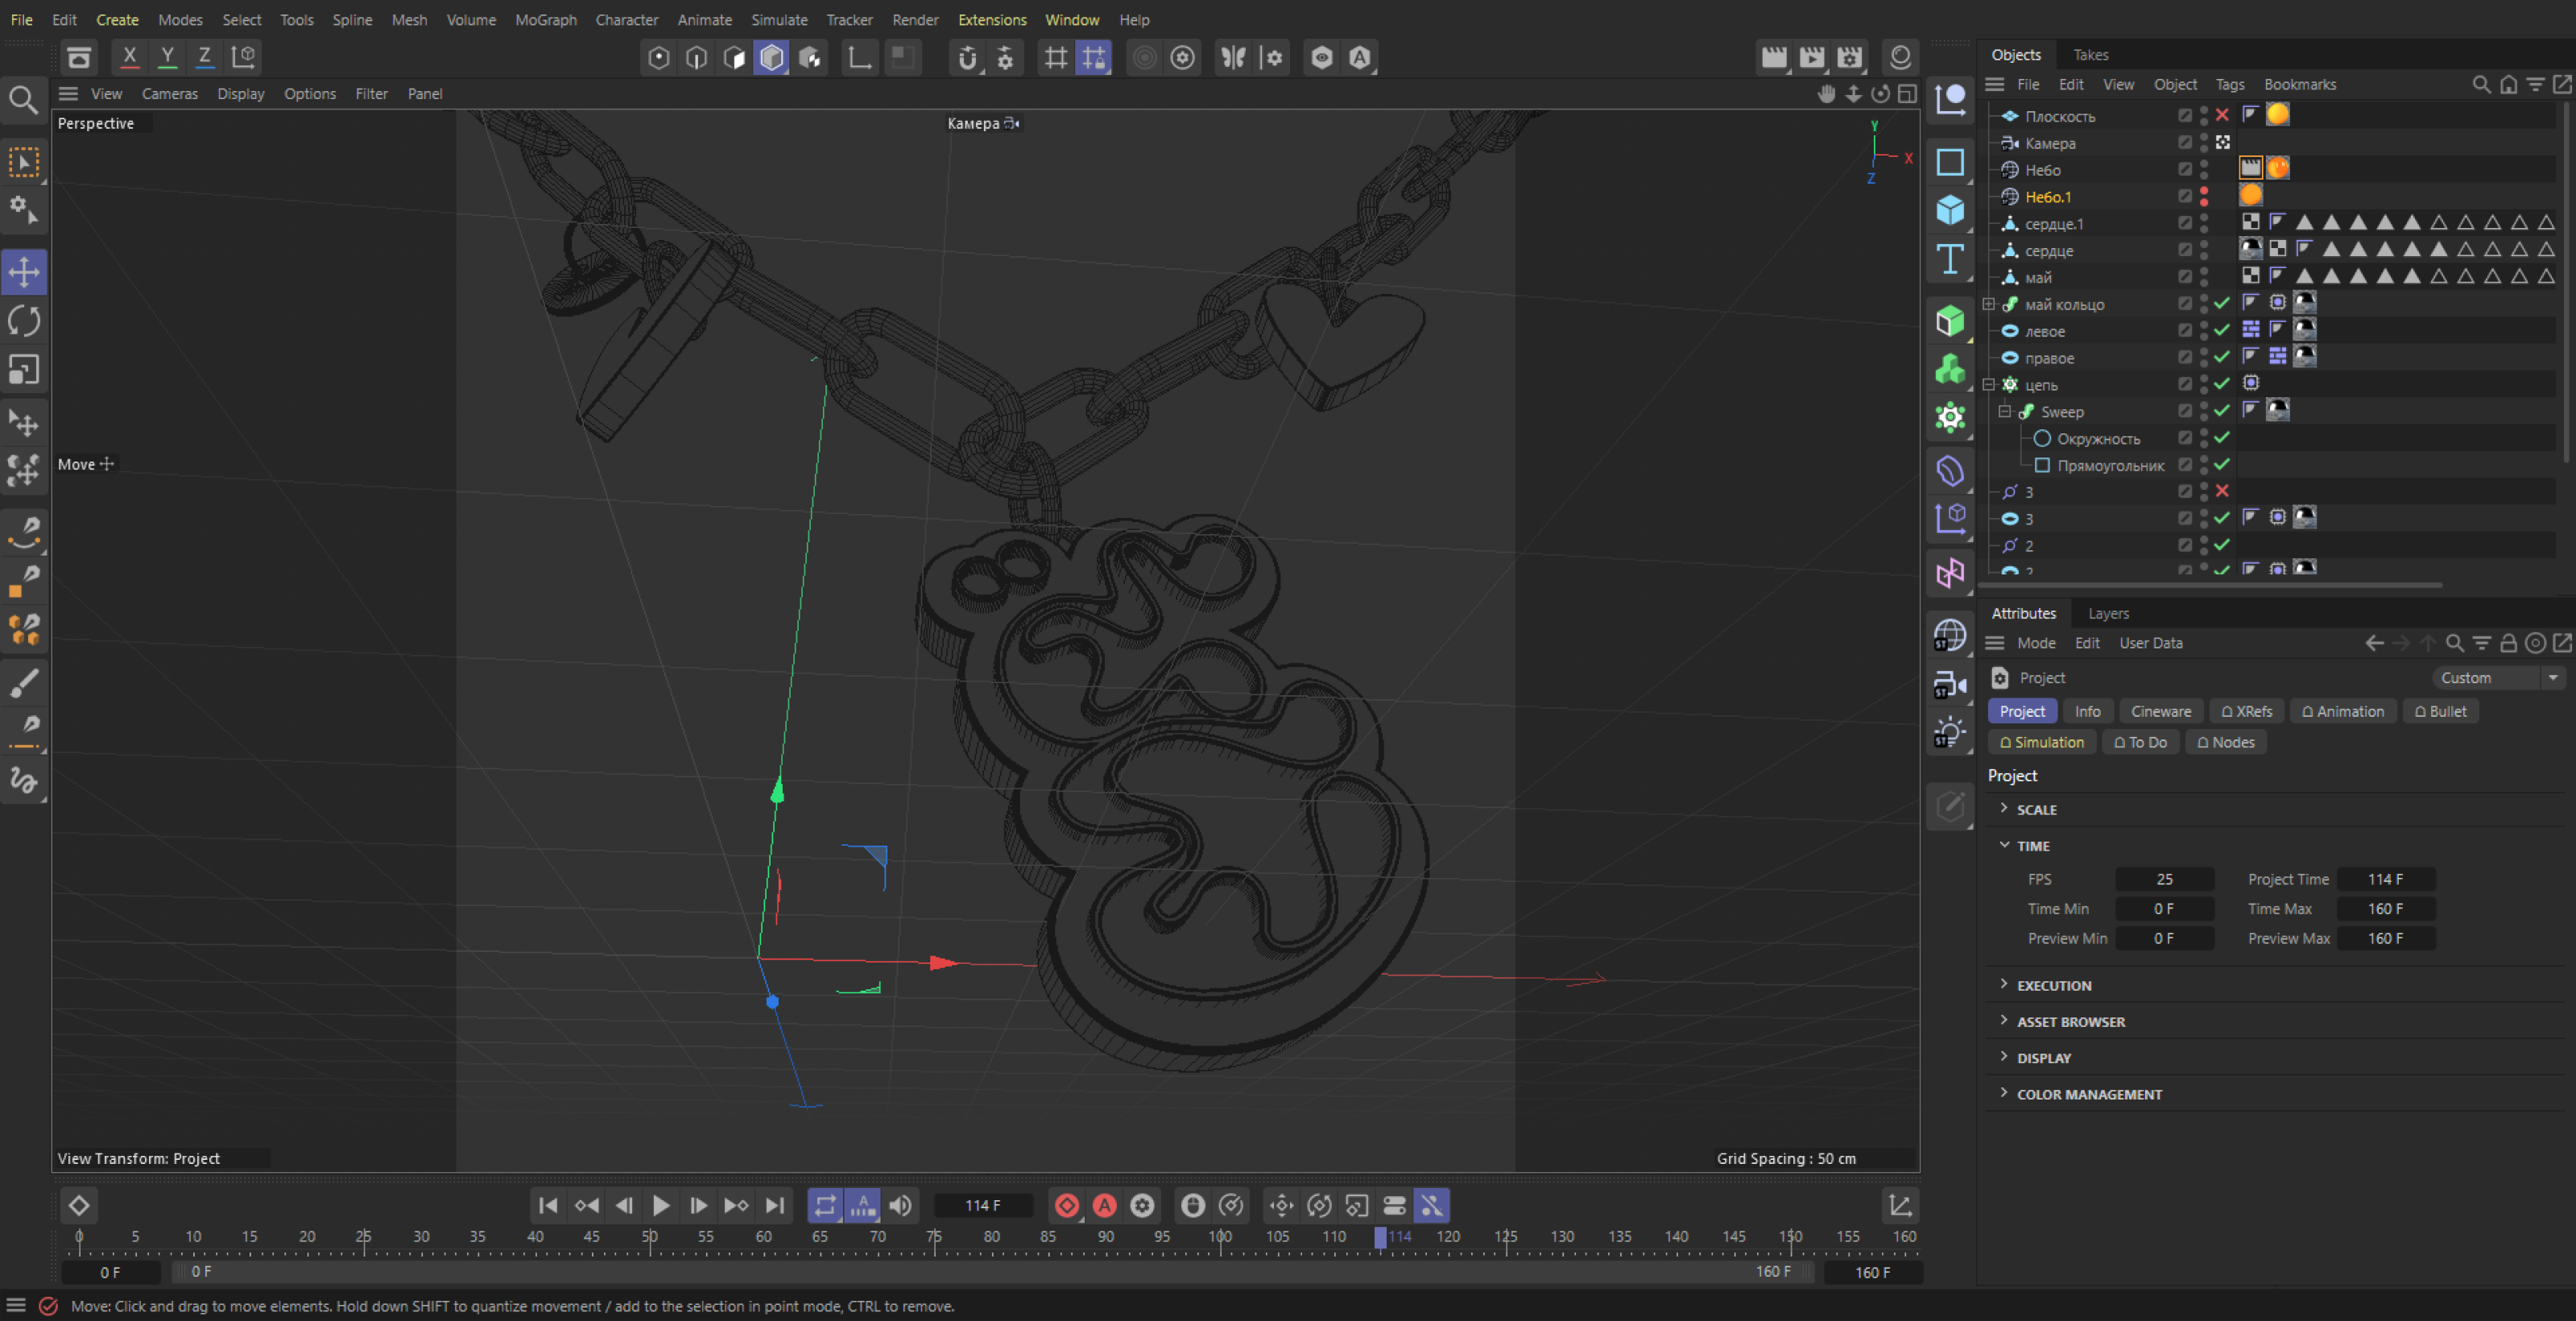
Task: Toggle visibility dots of Небо.1 object
Action: point(2203,197)
